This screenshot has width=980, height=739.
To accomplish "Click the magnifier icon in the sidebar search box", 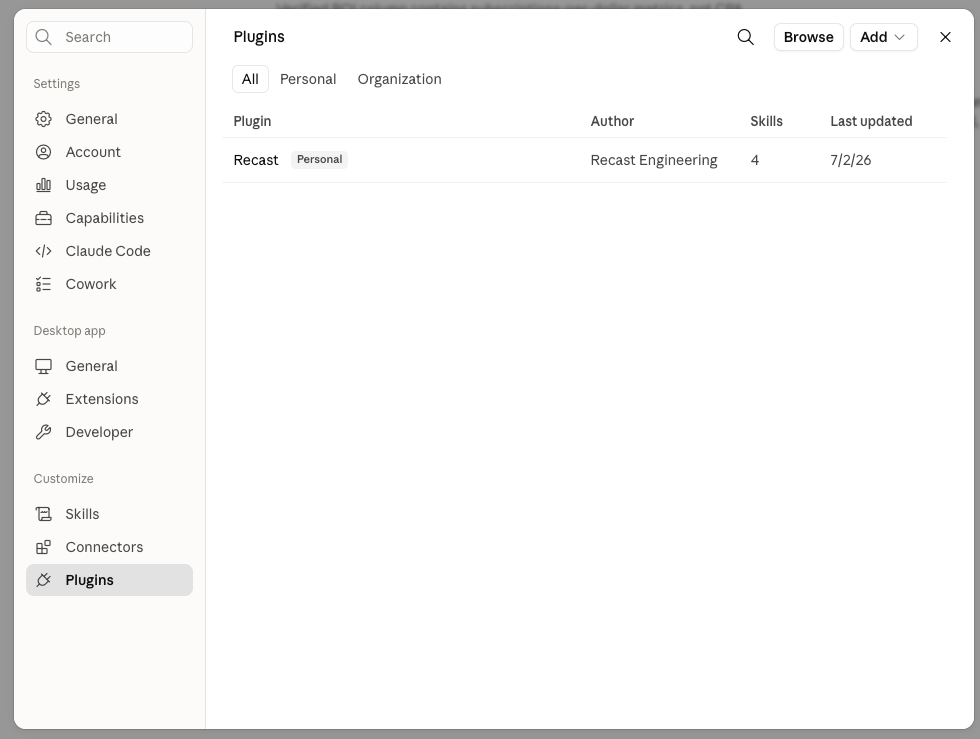I will pos(43,37).
